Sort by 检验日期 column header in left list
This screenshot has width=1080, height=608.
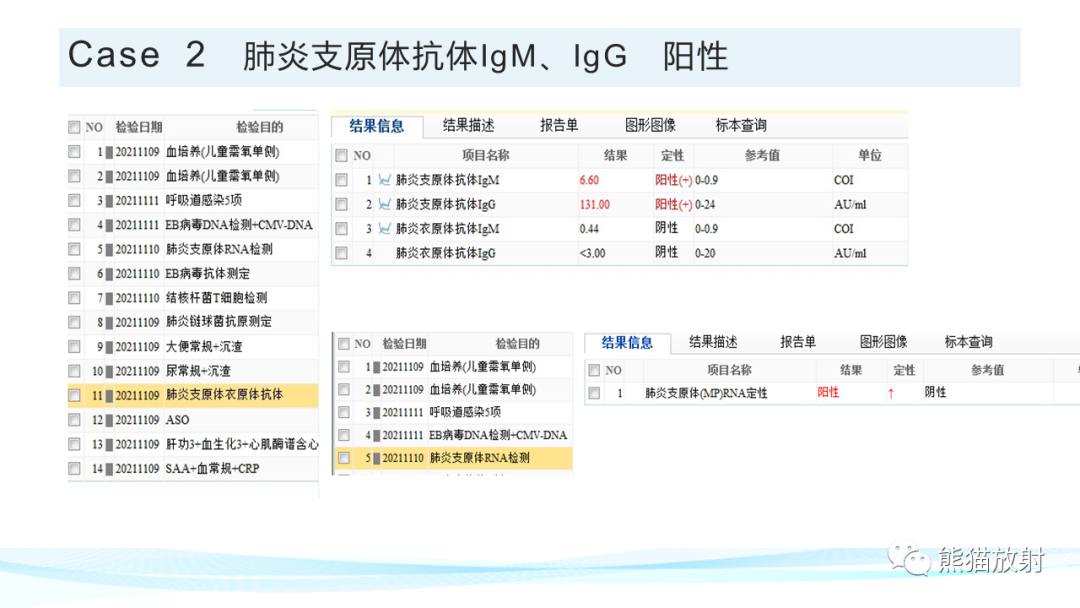(x=138, y=127)
